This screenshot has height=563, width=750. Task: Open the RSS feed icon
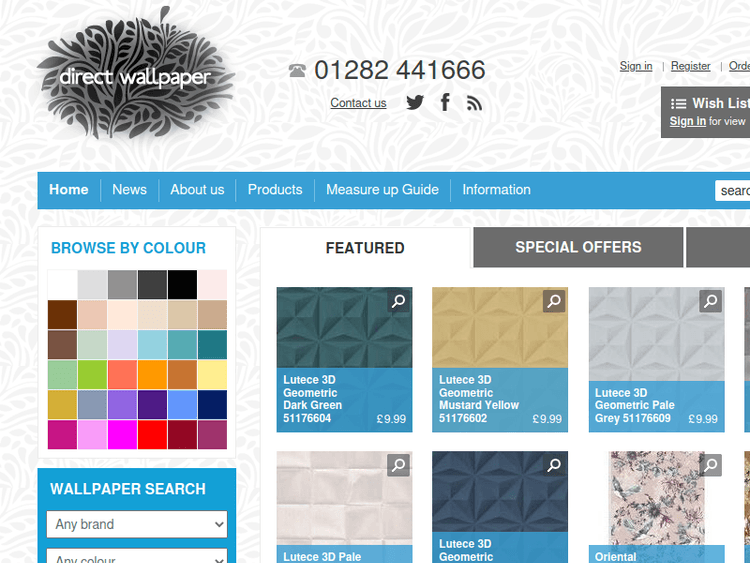(474, 102)
